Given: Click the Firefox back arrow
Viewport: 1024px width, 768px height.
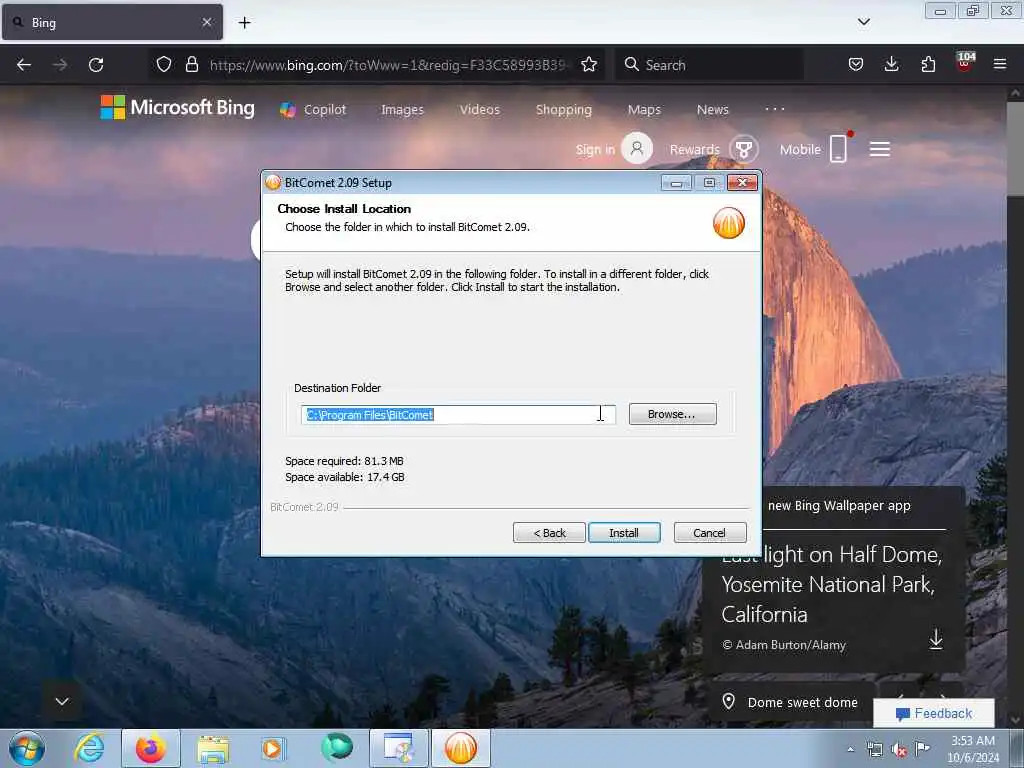Looking at the screenshot, I should (x=24, y=65).
